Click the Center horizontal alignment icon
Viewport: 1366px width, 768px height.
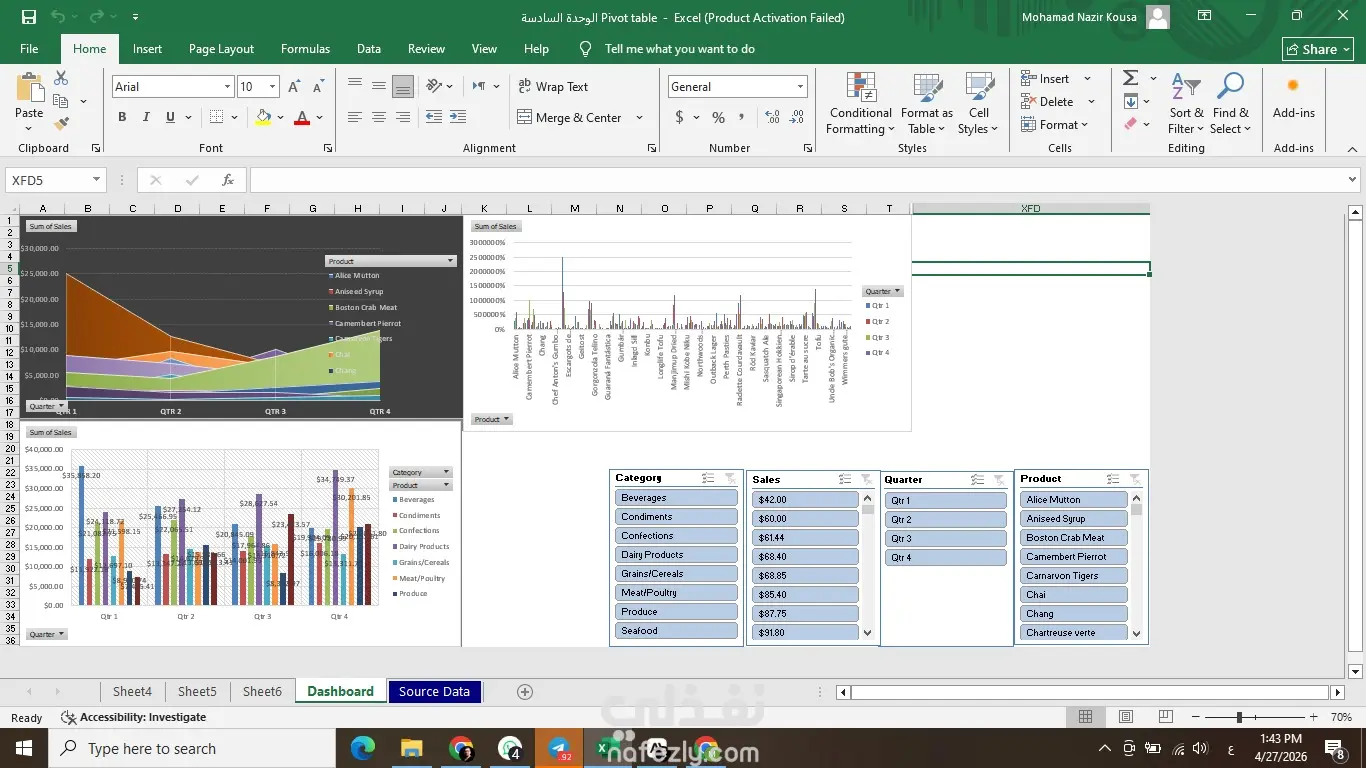pyautogui.click(x=379, y=117)
